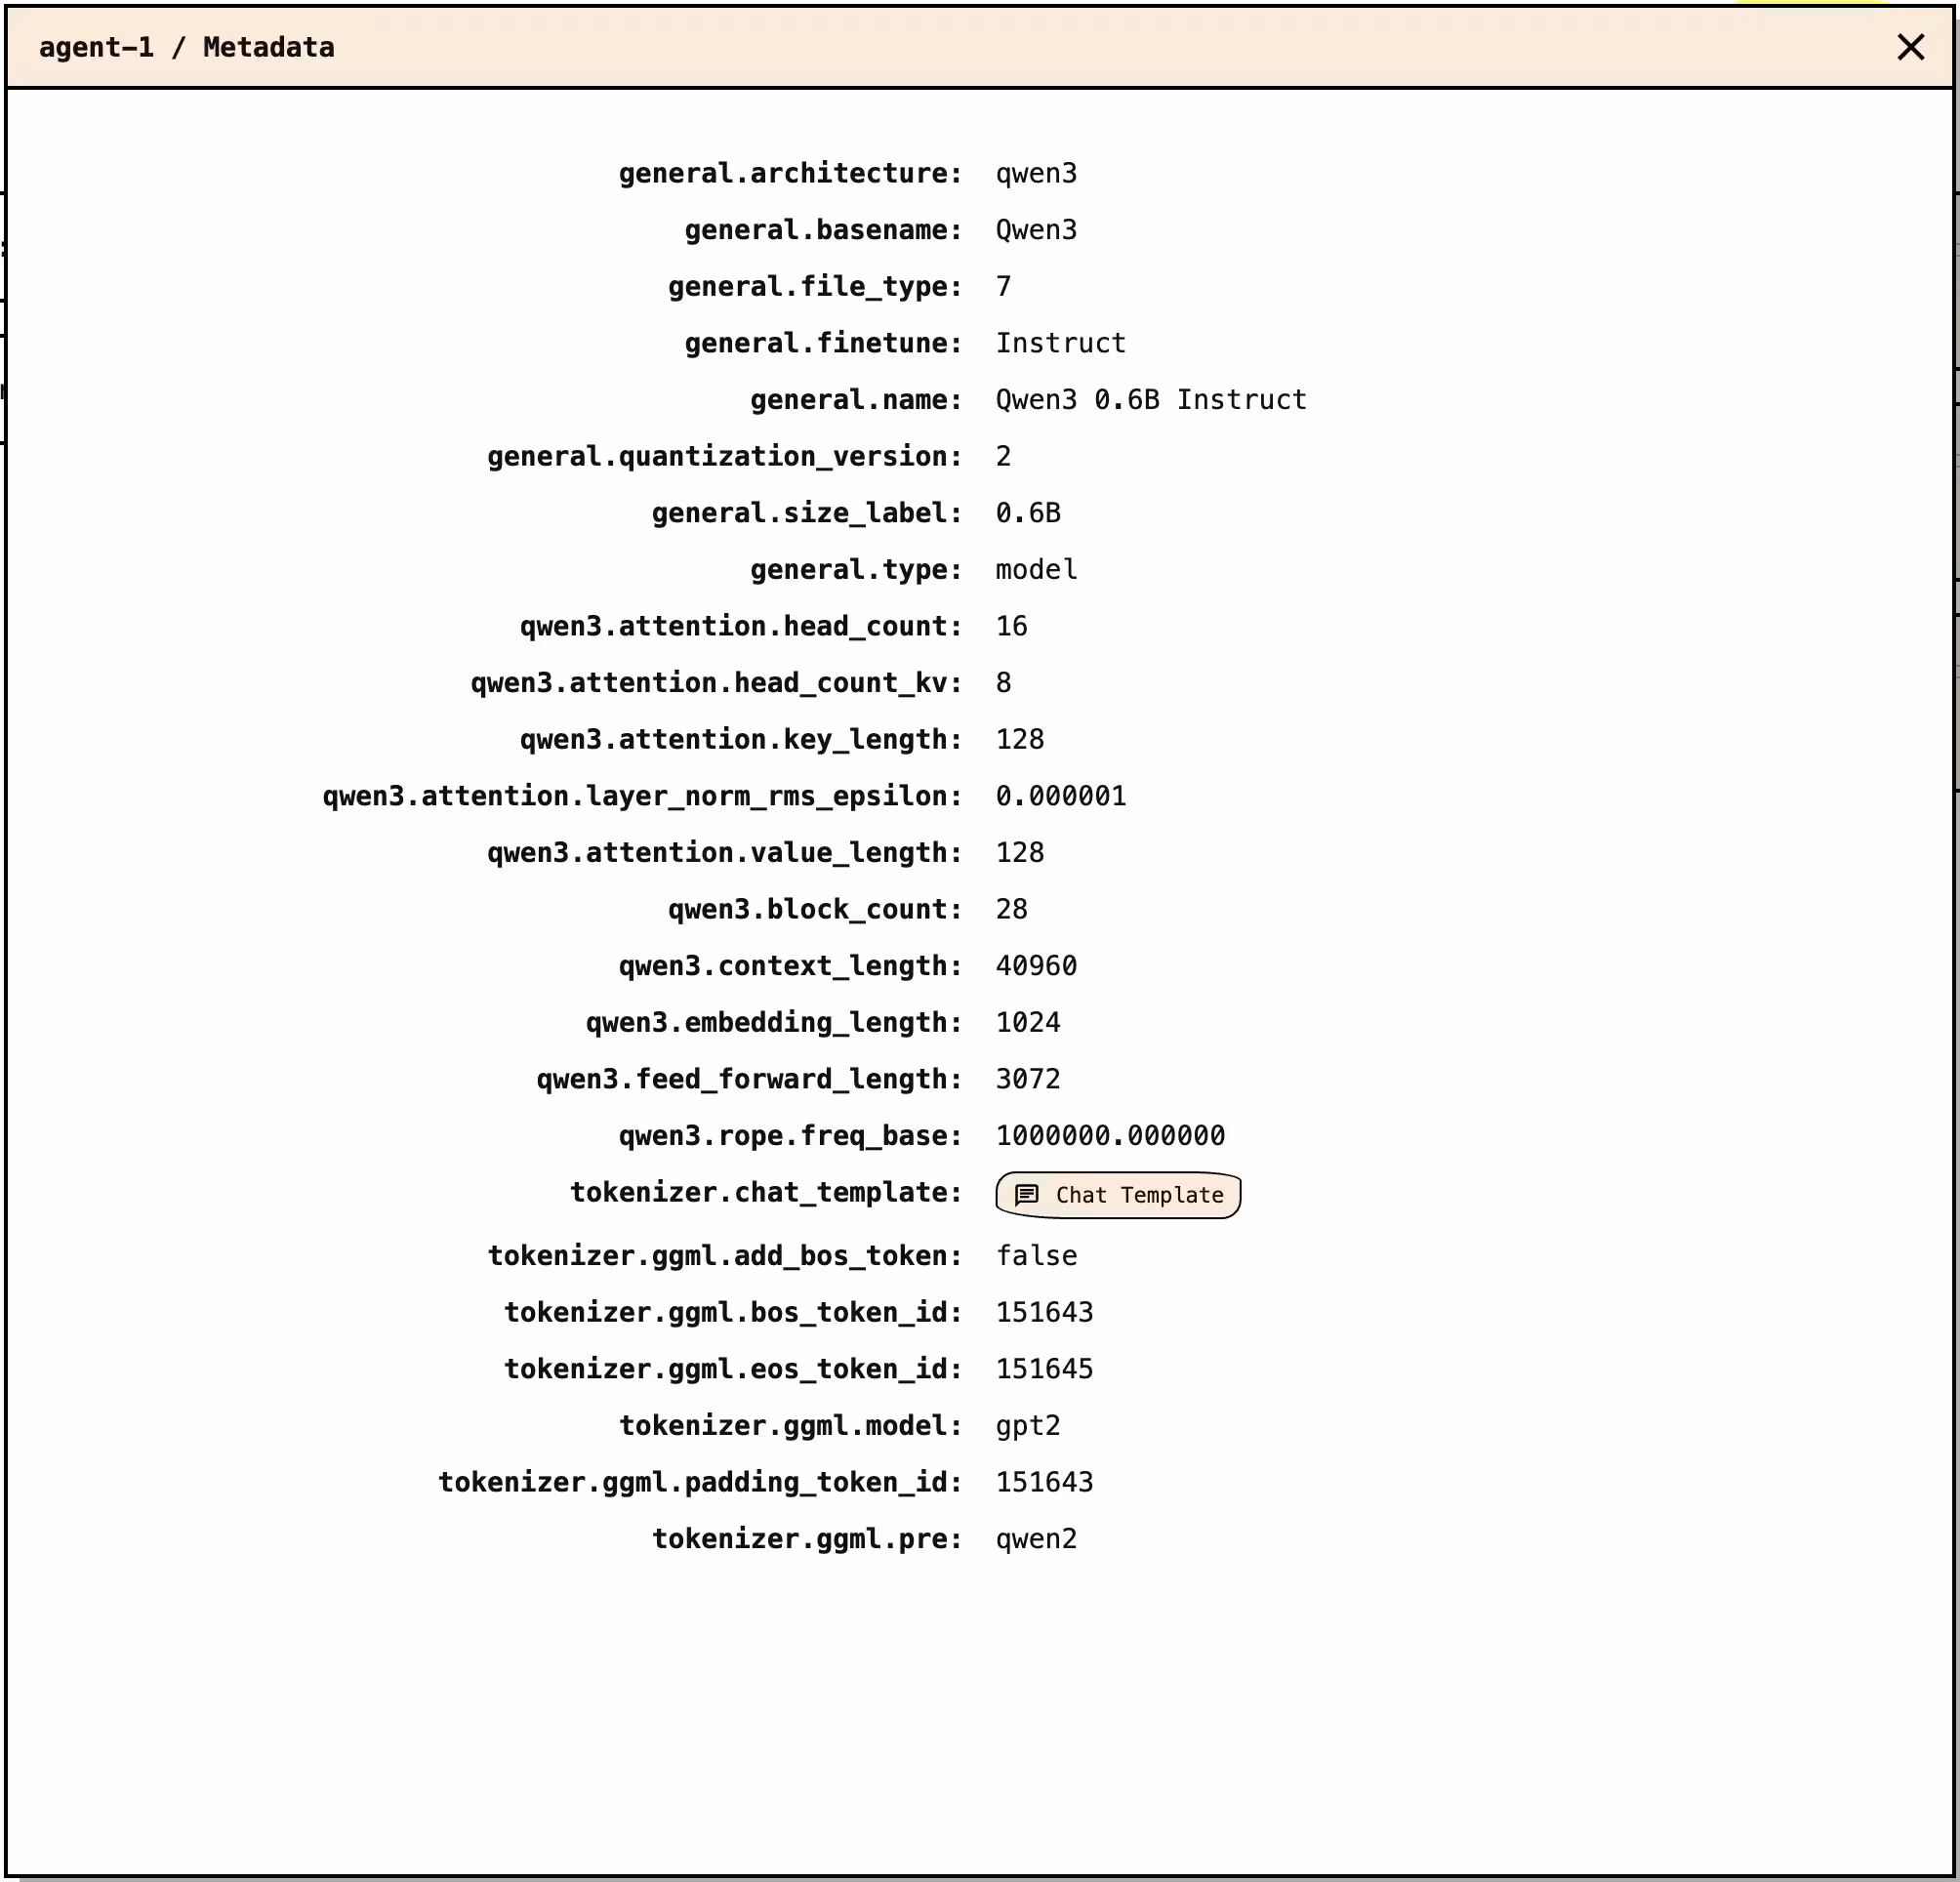Click the tokenizer.ggml.add_bos_token label
The height and width of the screenshot is (1882, 1960).
(x=725, y=1257)
